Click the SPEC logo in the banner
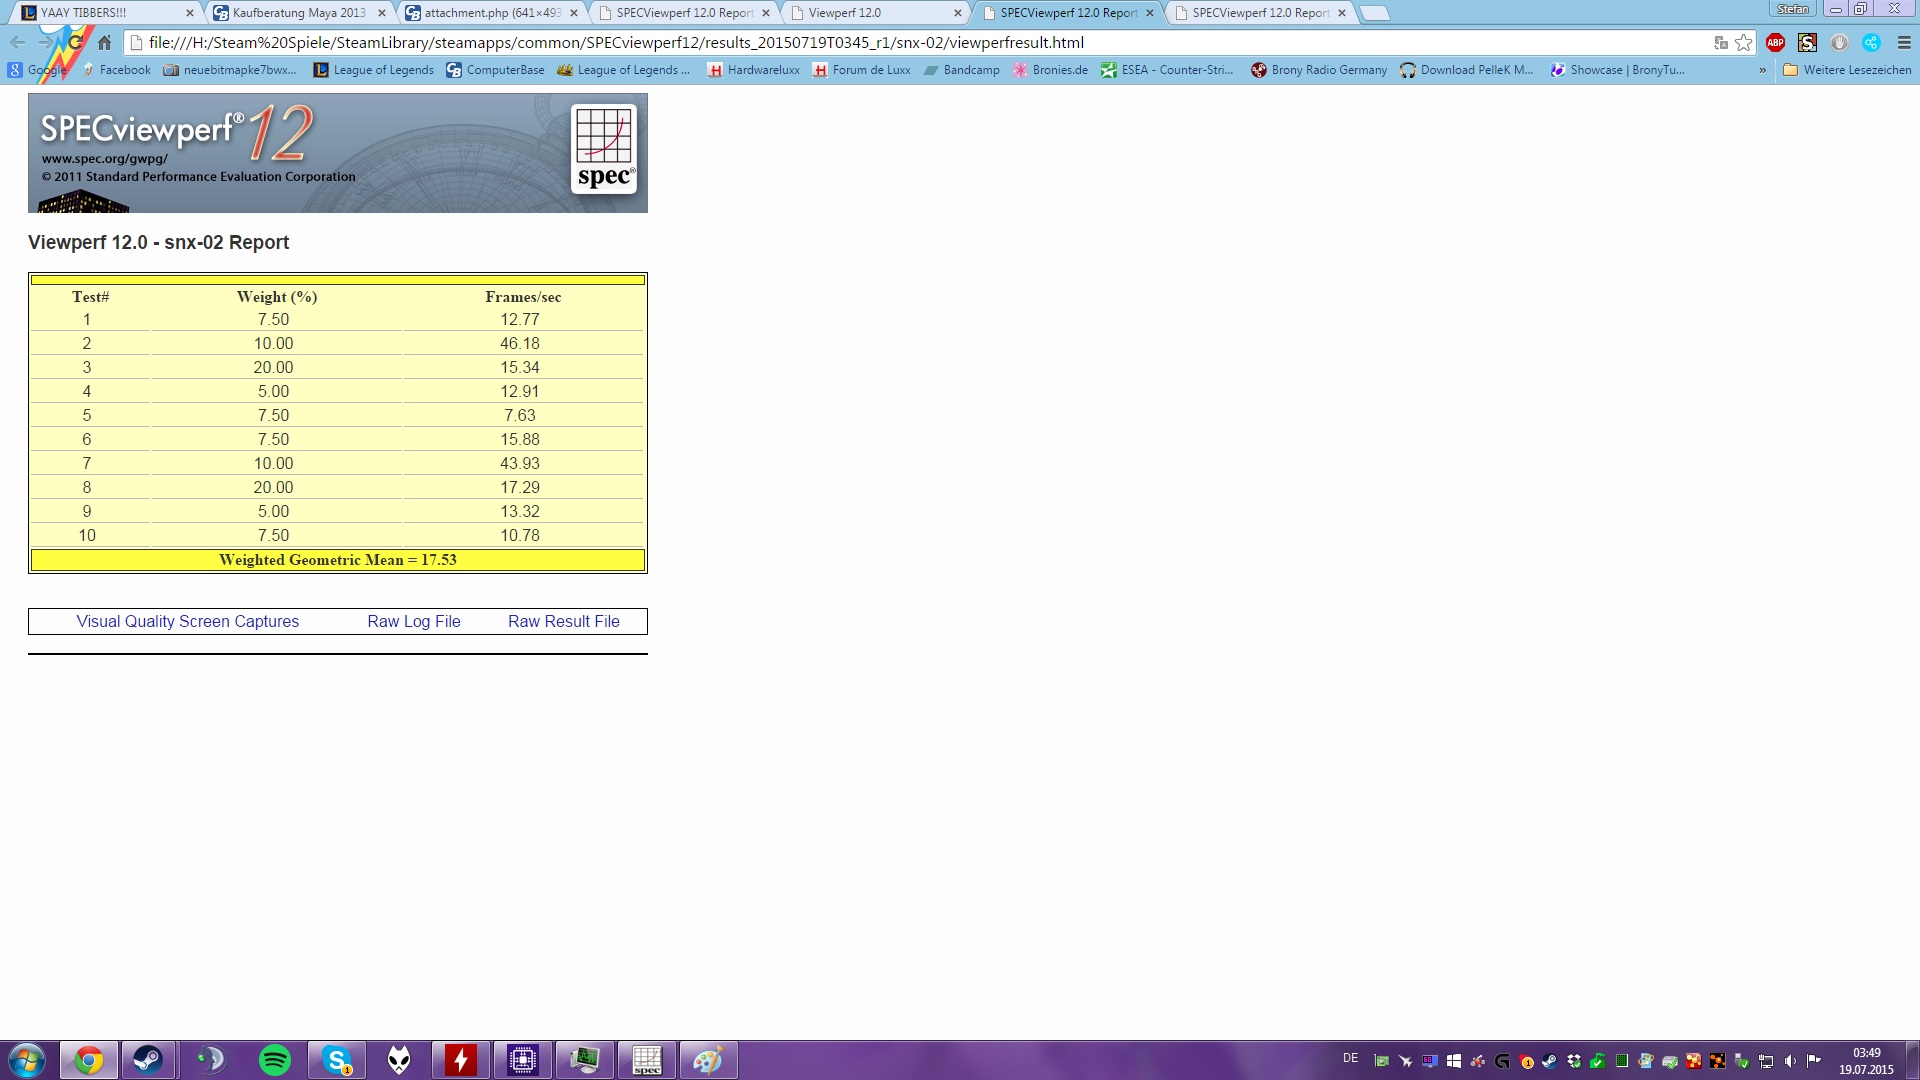 (x=604, y=150)
